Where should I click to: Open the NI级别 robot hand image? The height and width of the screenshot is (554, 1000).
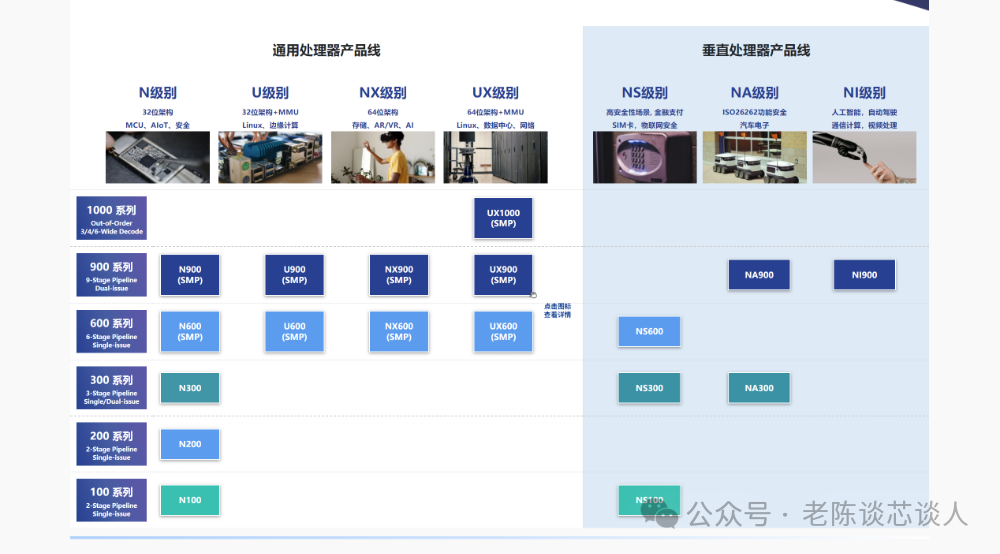pos(864,157)
